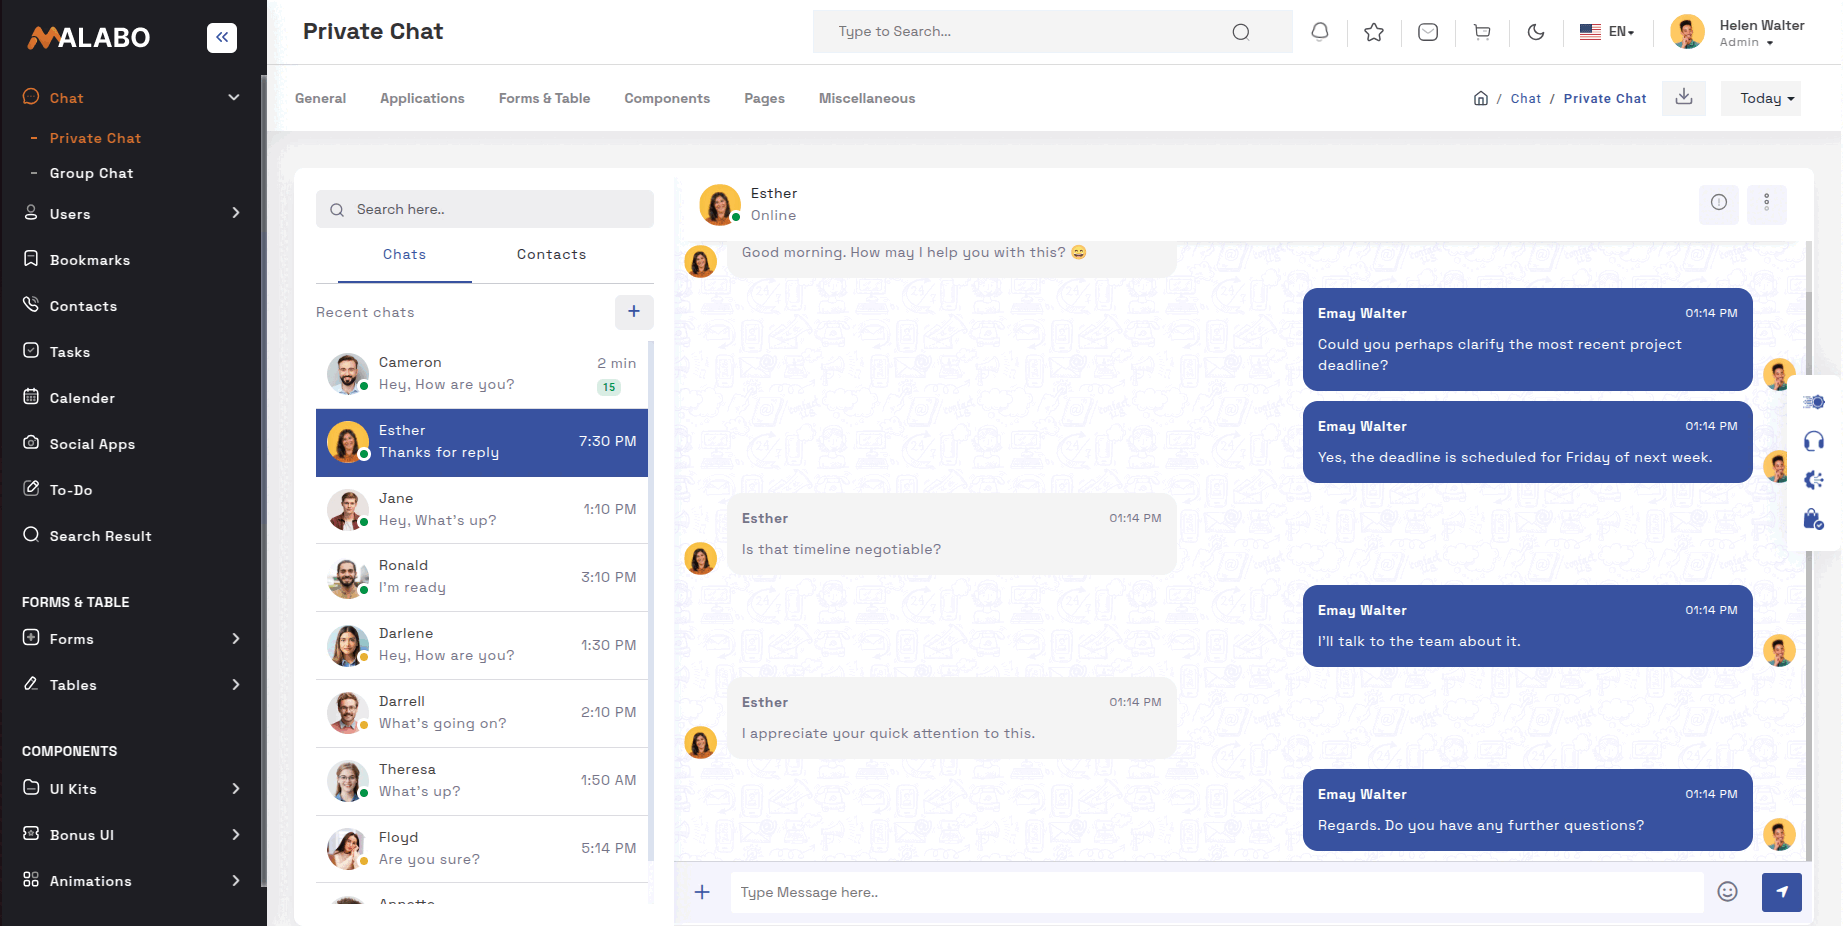Click the chat info circle icon
The width and height of the screenshot is (1843, 926).
tap(1719, 203)
